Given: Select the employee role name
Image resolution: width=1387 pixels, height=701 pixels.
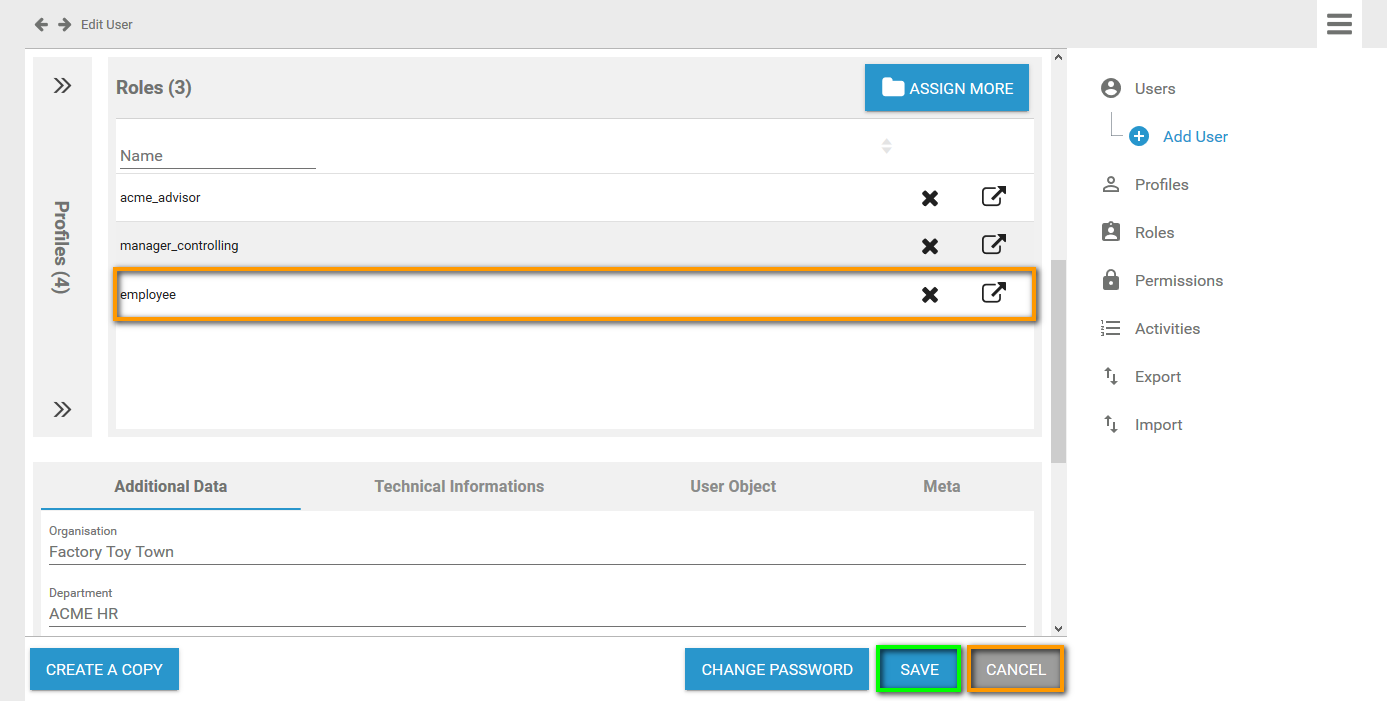Looking at the screenshot, I should pos(148,295).
